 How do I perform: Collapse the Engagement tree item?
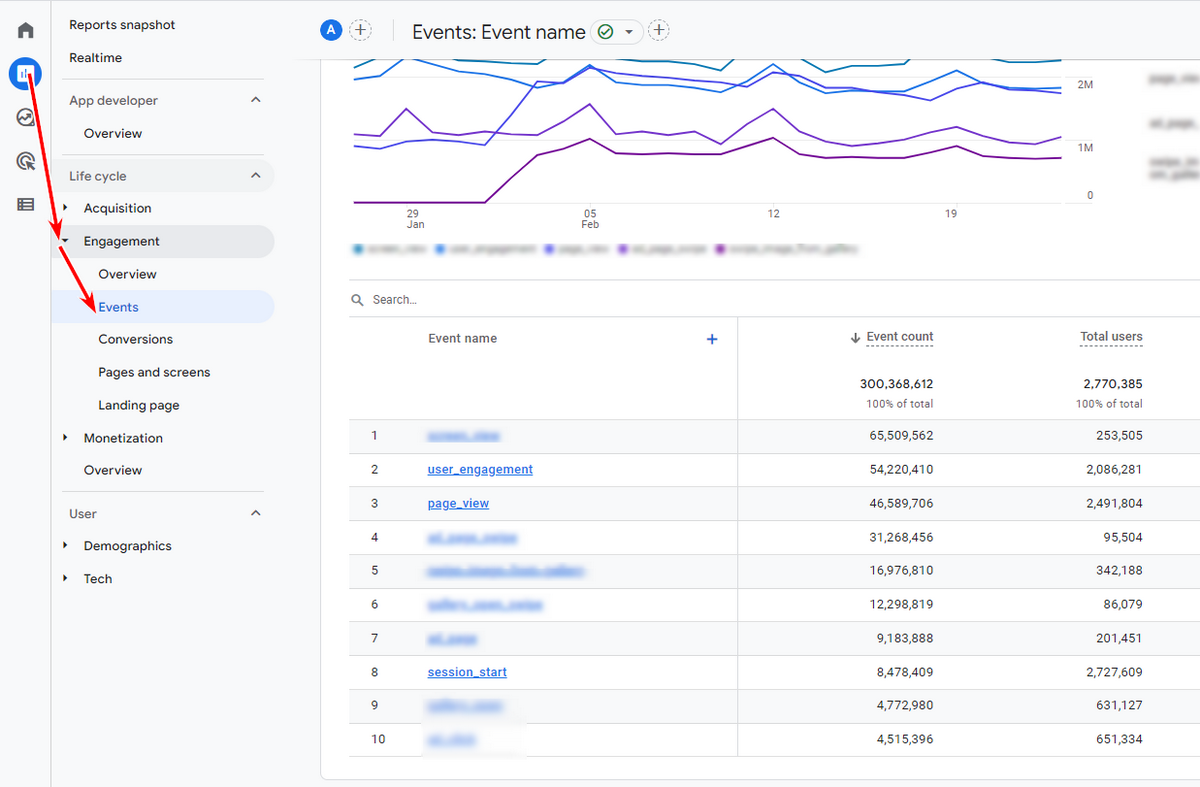point(66,241)
